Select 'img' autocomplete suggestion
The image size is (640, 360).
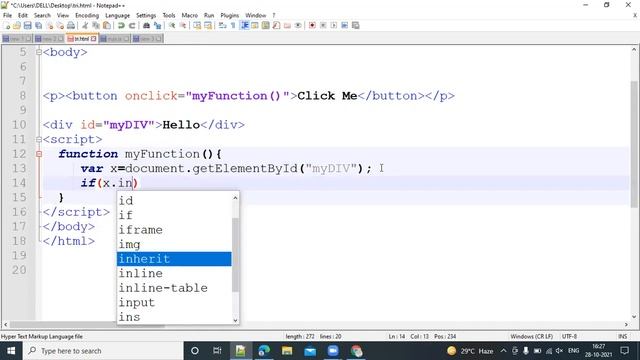[x=174, y=244]
